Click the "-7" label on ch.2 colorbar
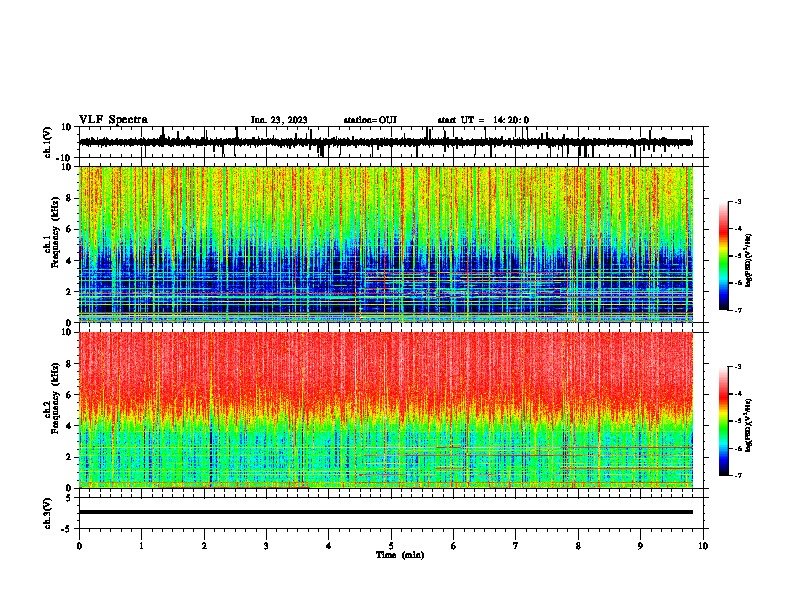Viewport: 792px width, 612px height. 738,476
